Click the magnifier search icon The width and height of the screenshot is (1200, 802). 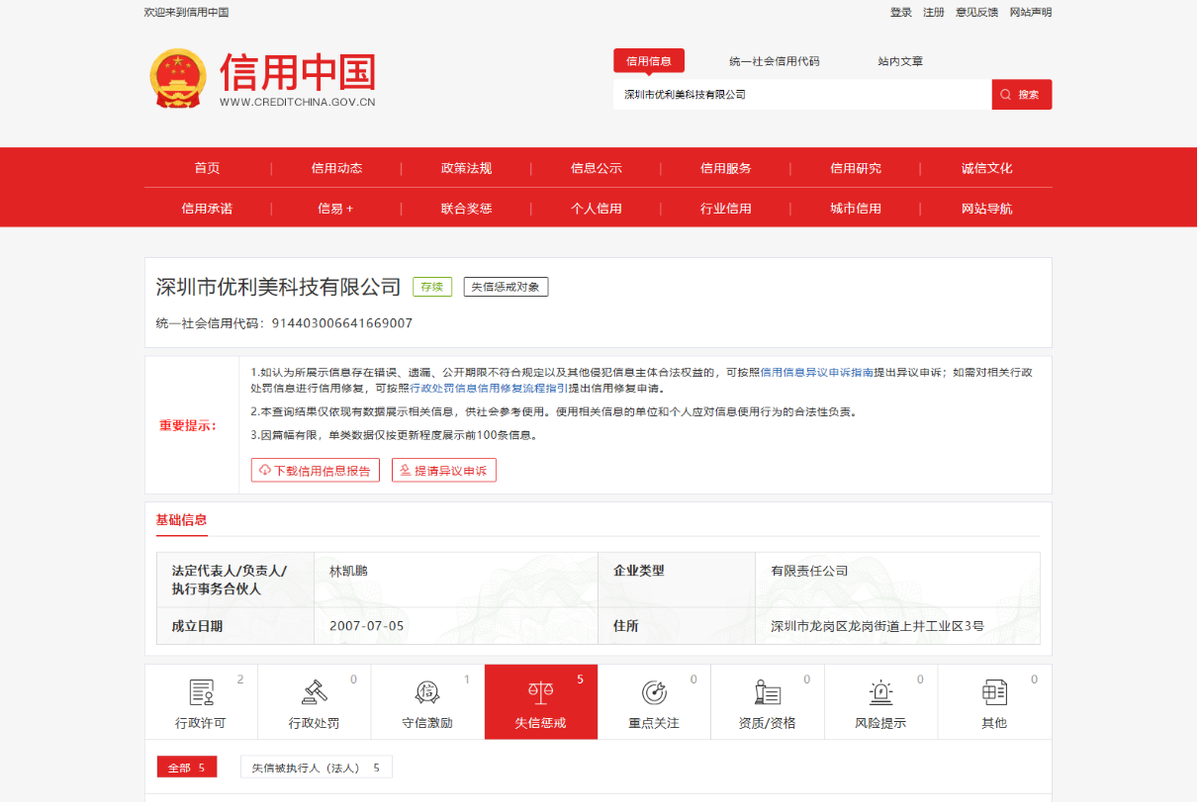(x=1004, y=93)
